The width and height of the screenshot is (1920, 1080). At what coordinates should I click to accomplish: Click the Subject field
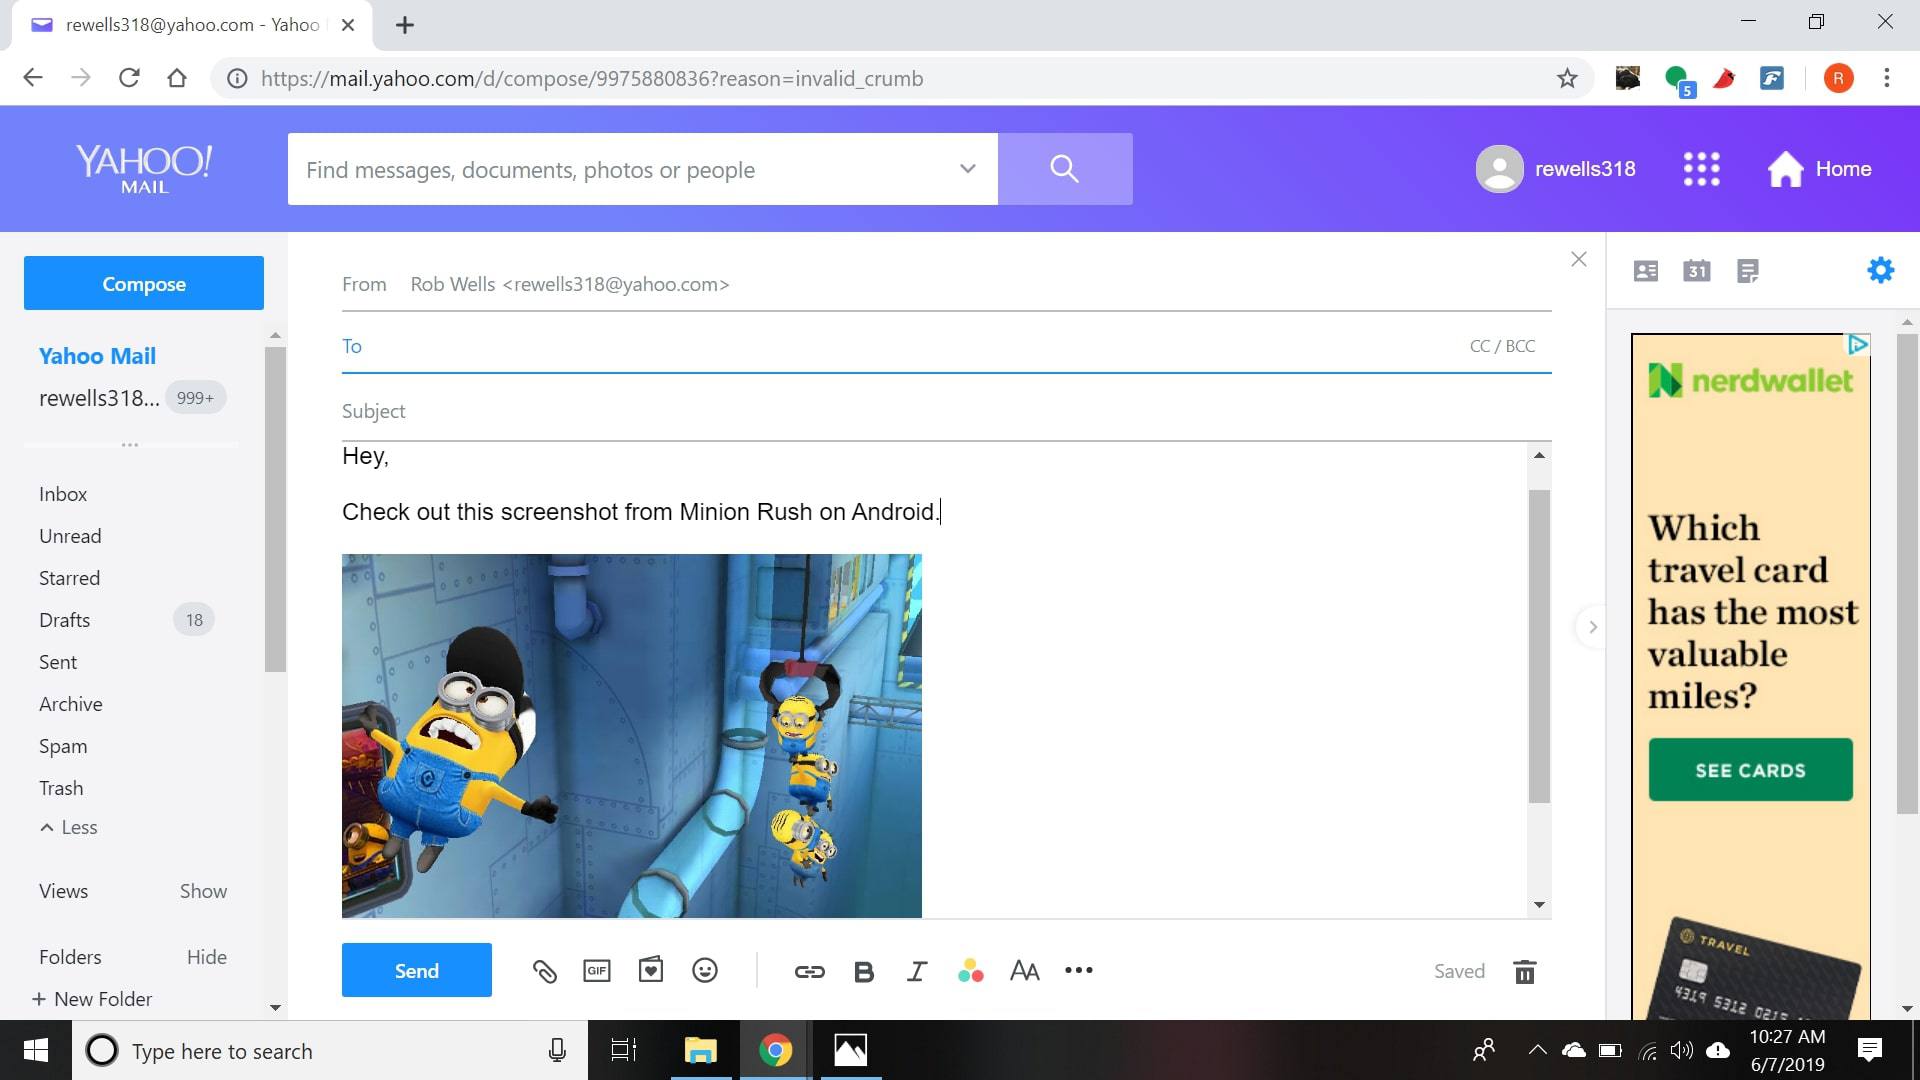pos(946,411)
